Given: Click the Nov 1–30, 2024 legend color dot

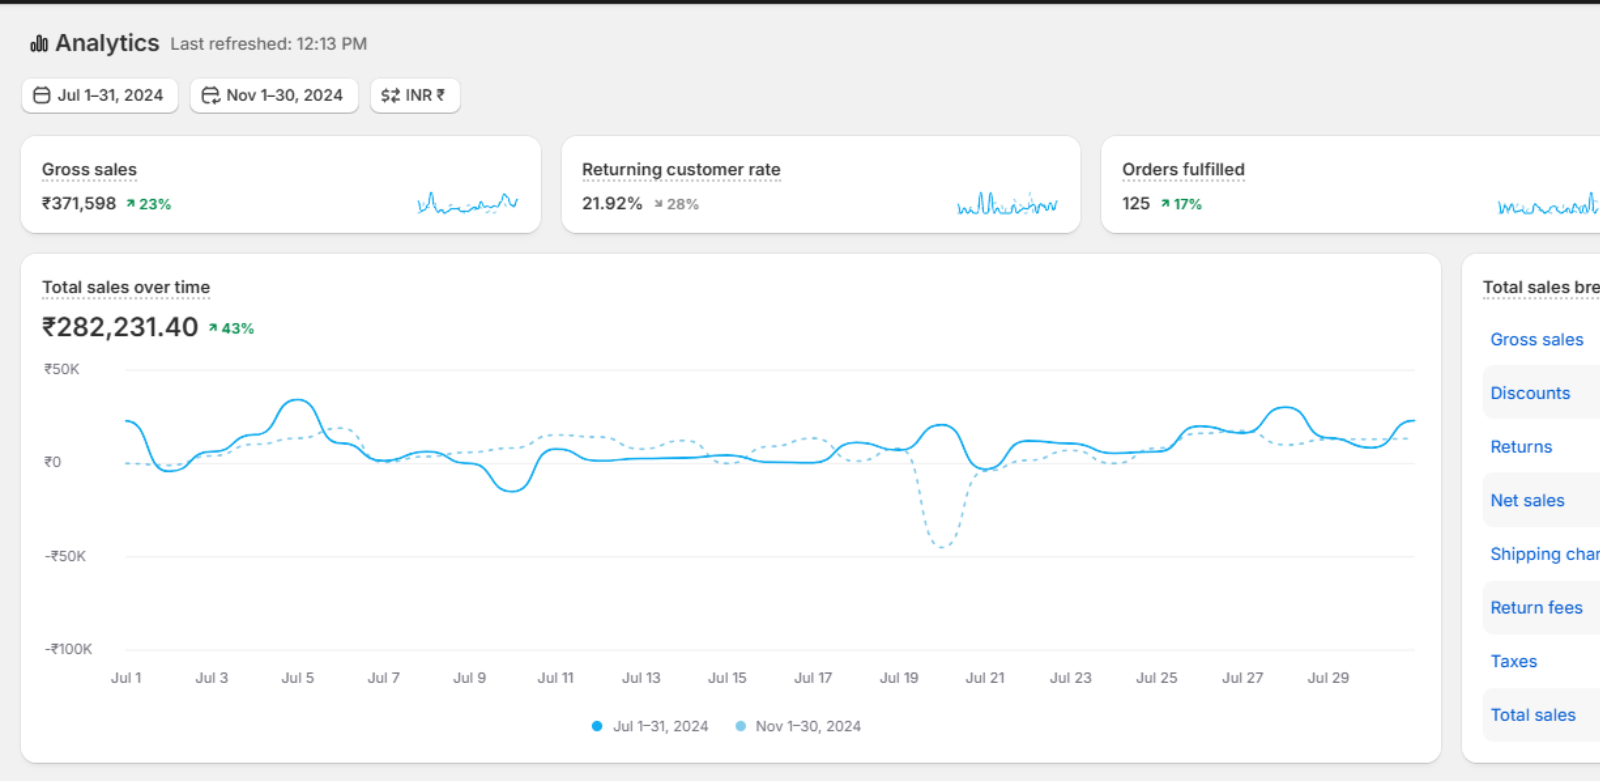Looking at the screenshot, I should pos(740,726).
